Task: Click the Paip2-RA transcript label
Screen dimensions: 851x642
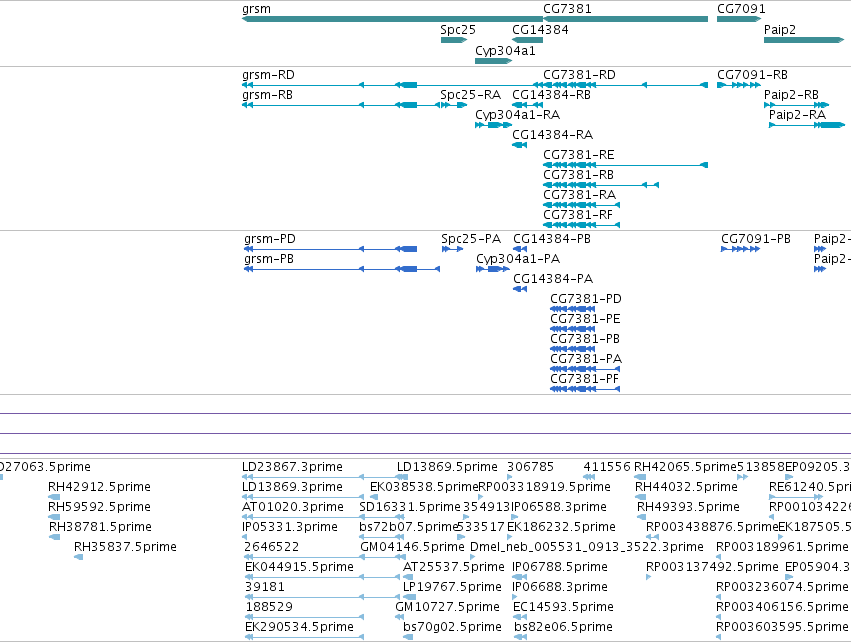Action: pyautogui.click(x=797, y=115)
